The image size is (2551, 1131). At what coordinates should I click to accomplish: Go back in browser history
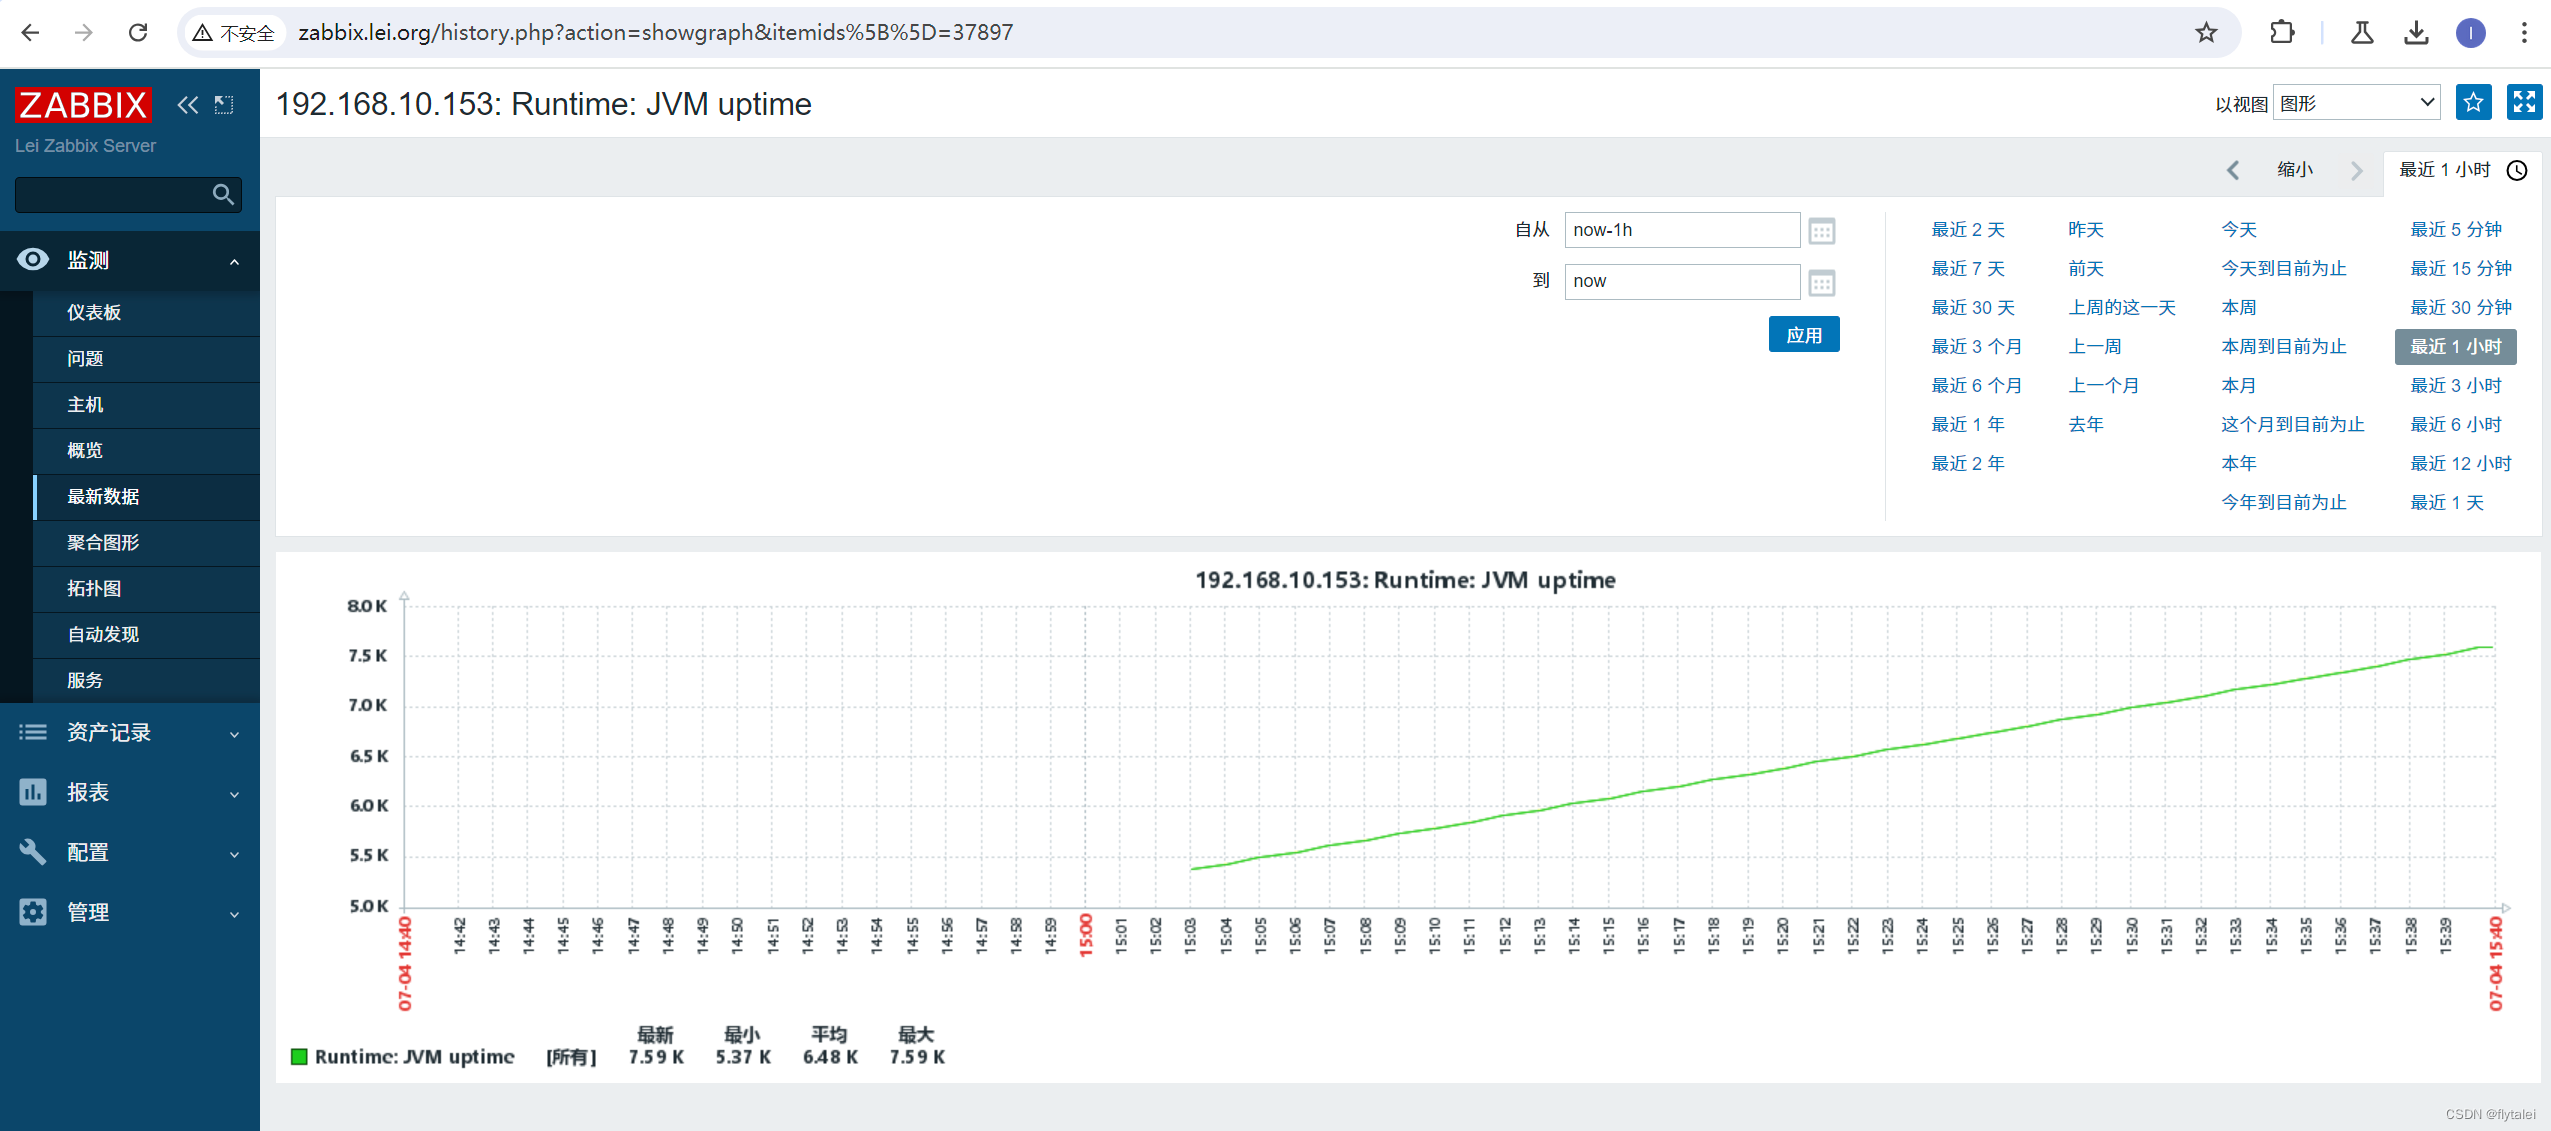[x=30, y=32]
